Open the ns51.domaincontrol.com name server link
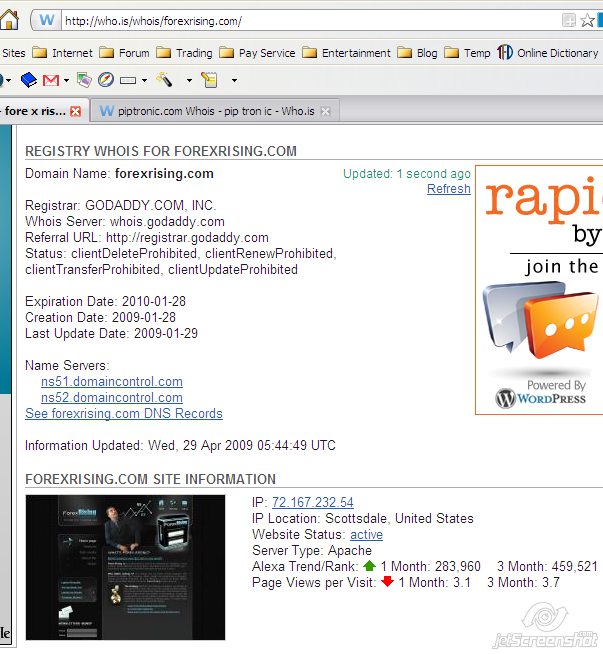Screen dimensions: 603x654 pyautogui.click(x=112, y=382)
